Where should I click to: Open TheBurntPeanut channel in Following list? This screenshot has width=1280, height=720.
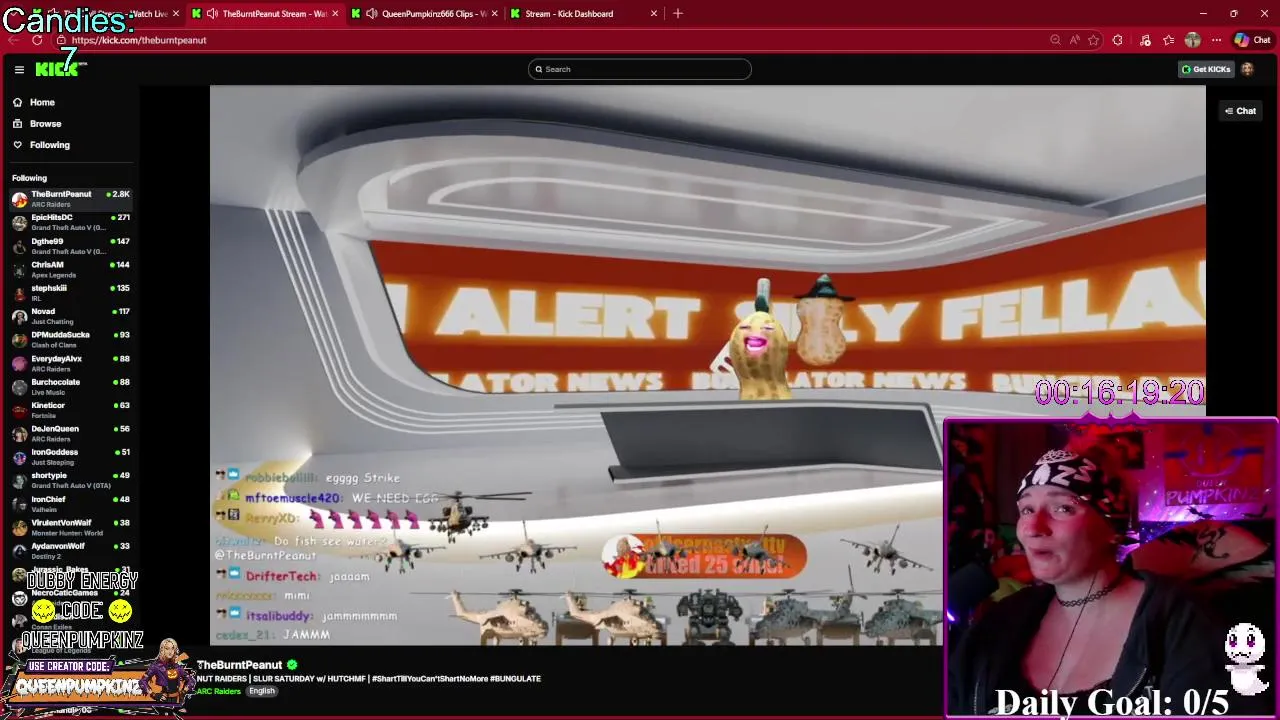tap(70, 199)
